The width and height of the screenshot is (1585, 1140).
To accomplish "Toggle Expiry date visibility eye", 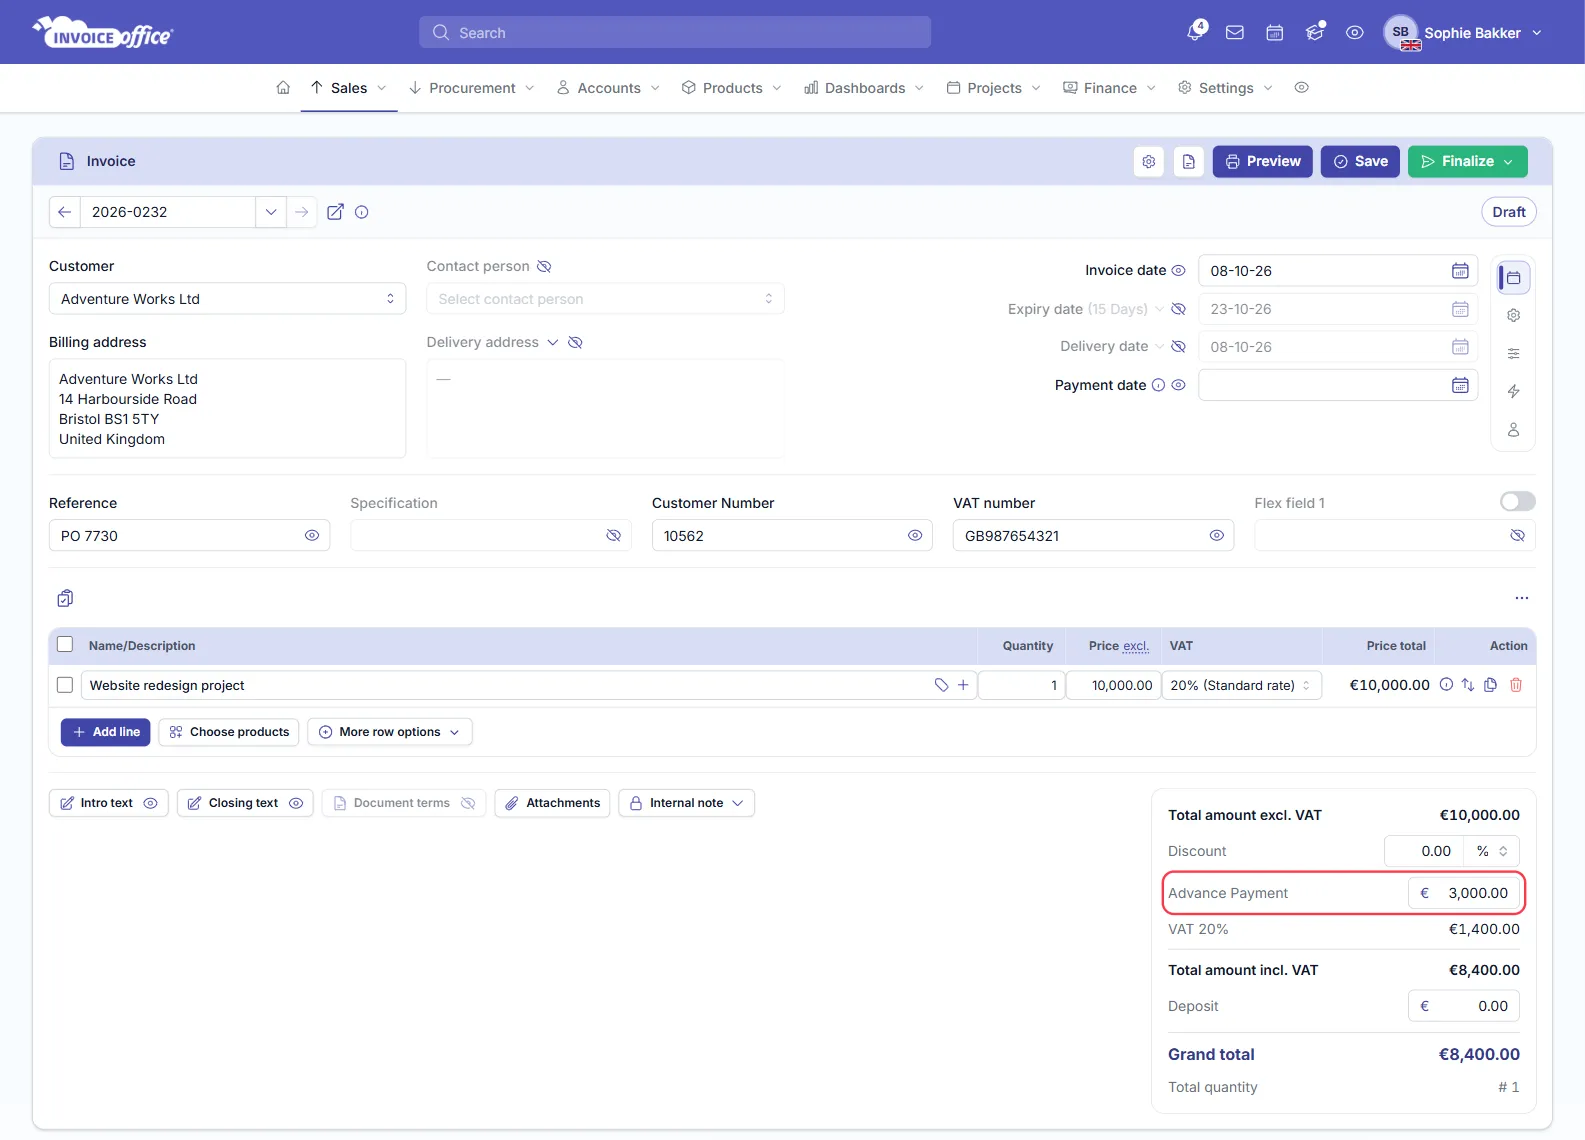I will [x=1178, y=309].
